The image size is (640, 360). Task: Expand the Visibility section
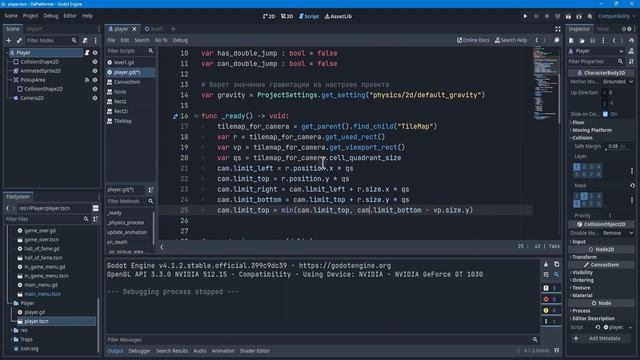coord(582,273)
